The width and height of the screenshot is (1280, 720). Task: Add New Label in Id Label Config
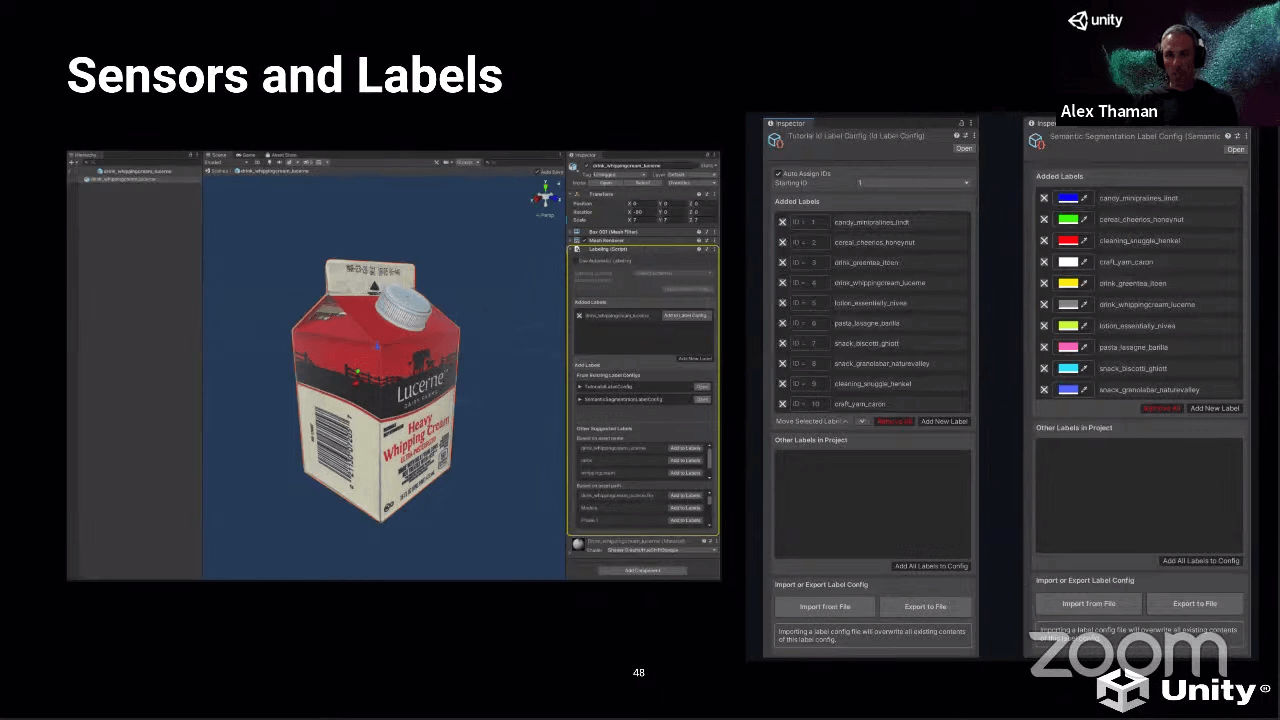pos(944,421)
